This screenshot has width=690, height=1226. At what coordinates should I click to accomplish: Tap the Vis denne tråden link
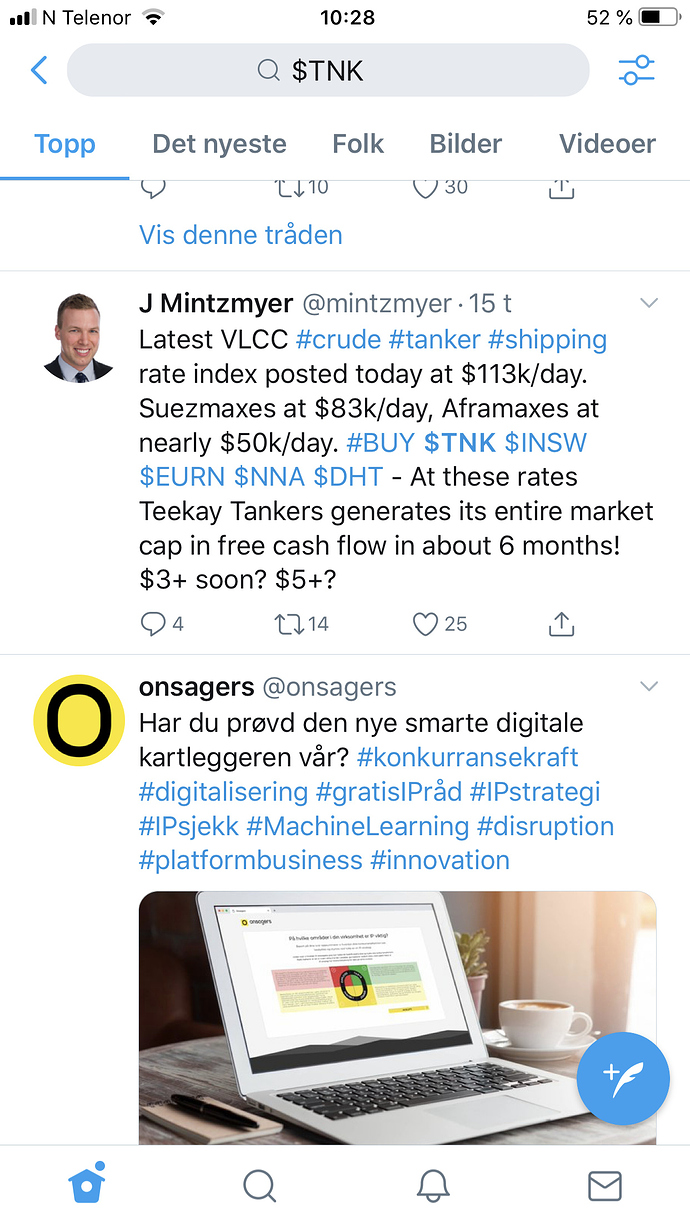pos(240,235)
